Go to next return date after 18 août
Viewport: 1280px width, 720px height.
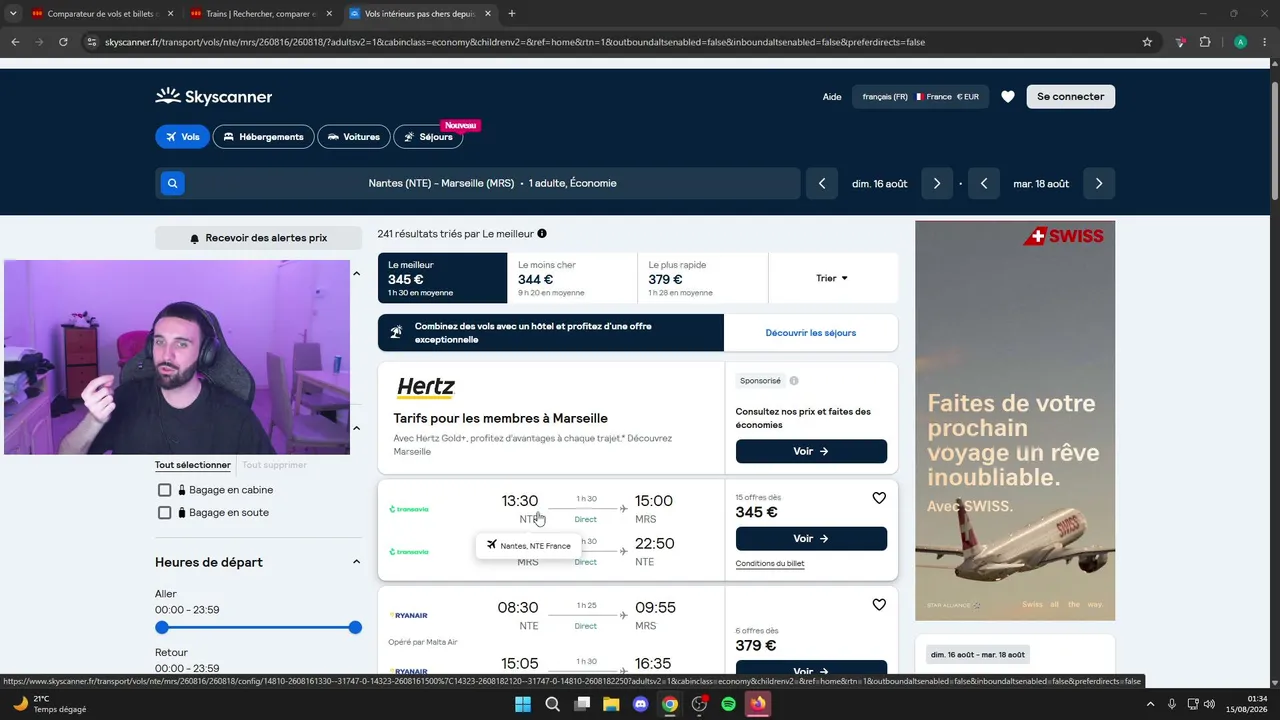coord(1099,184)
